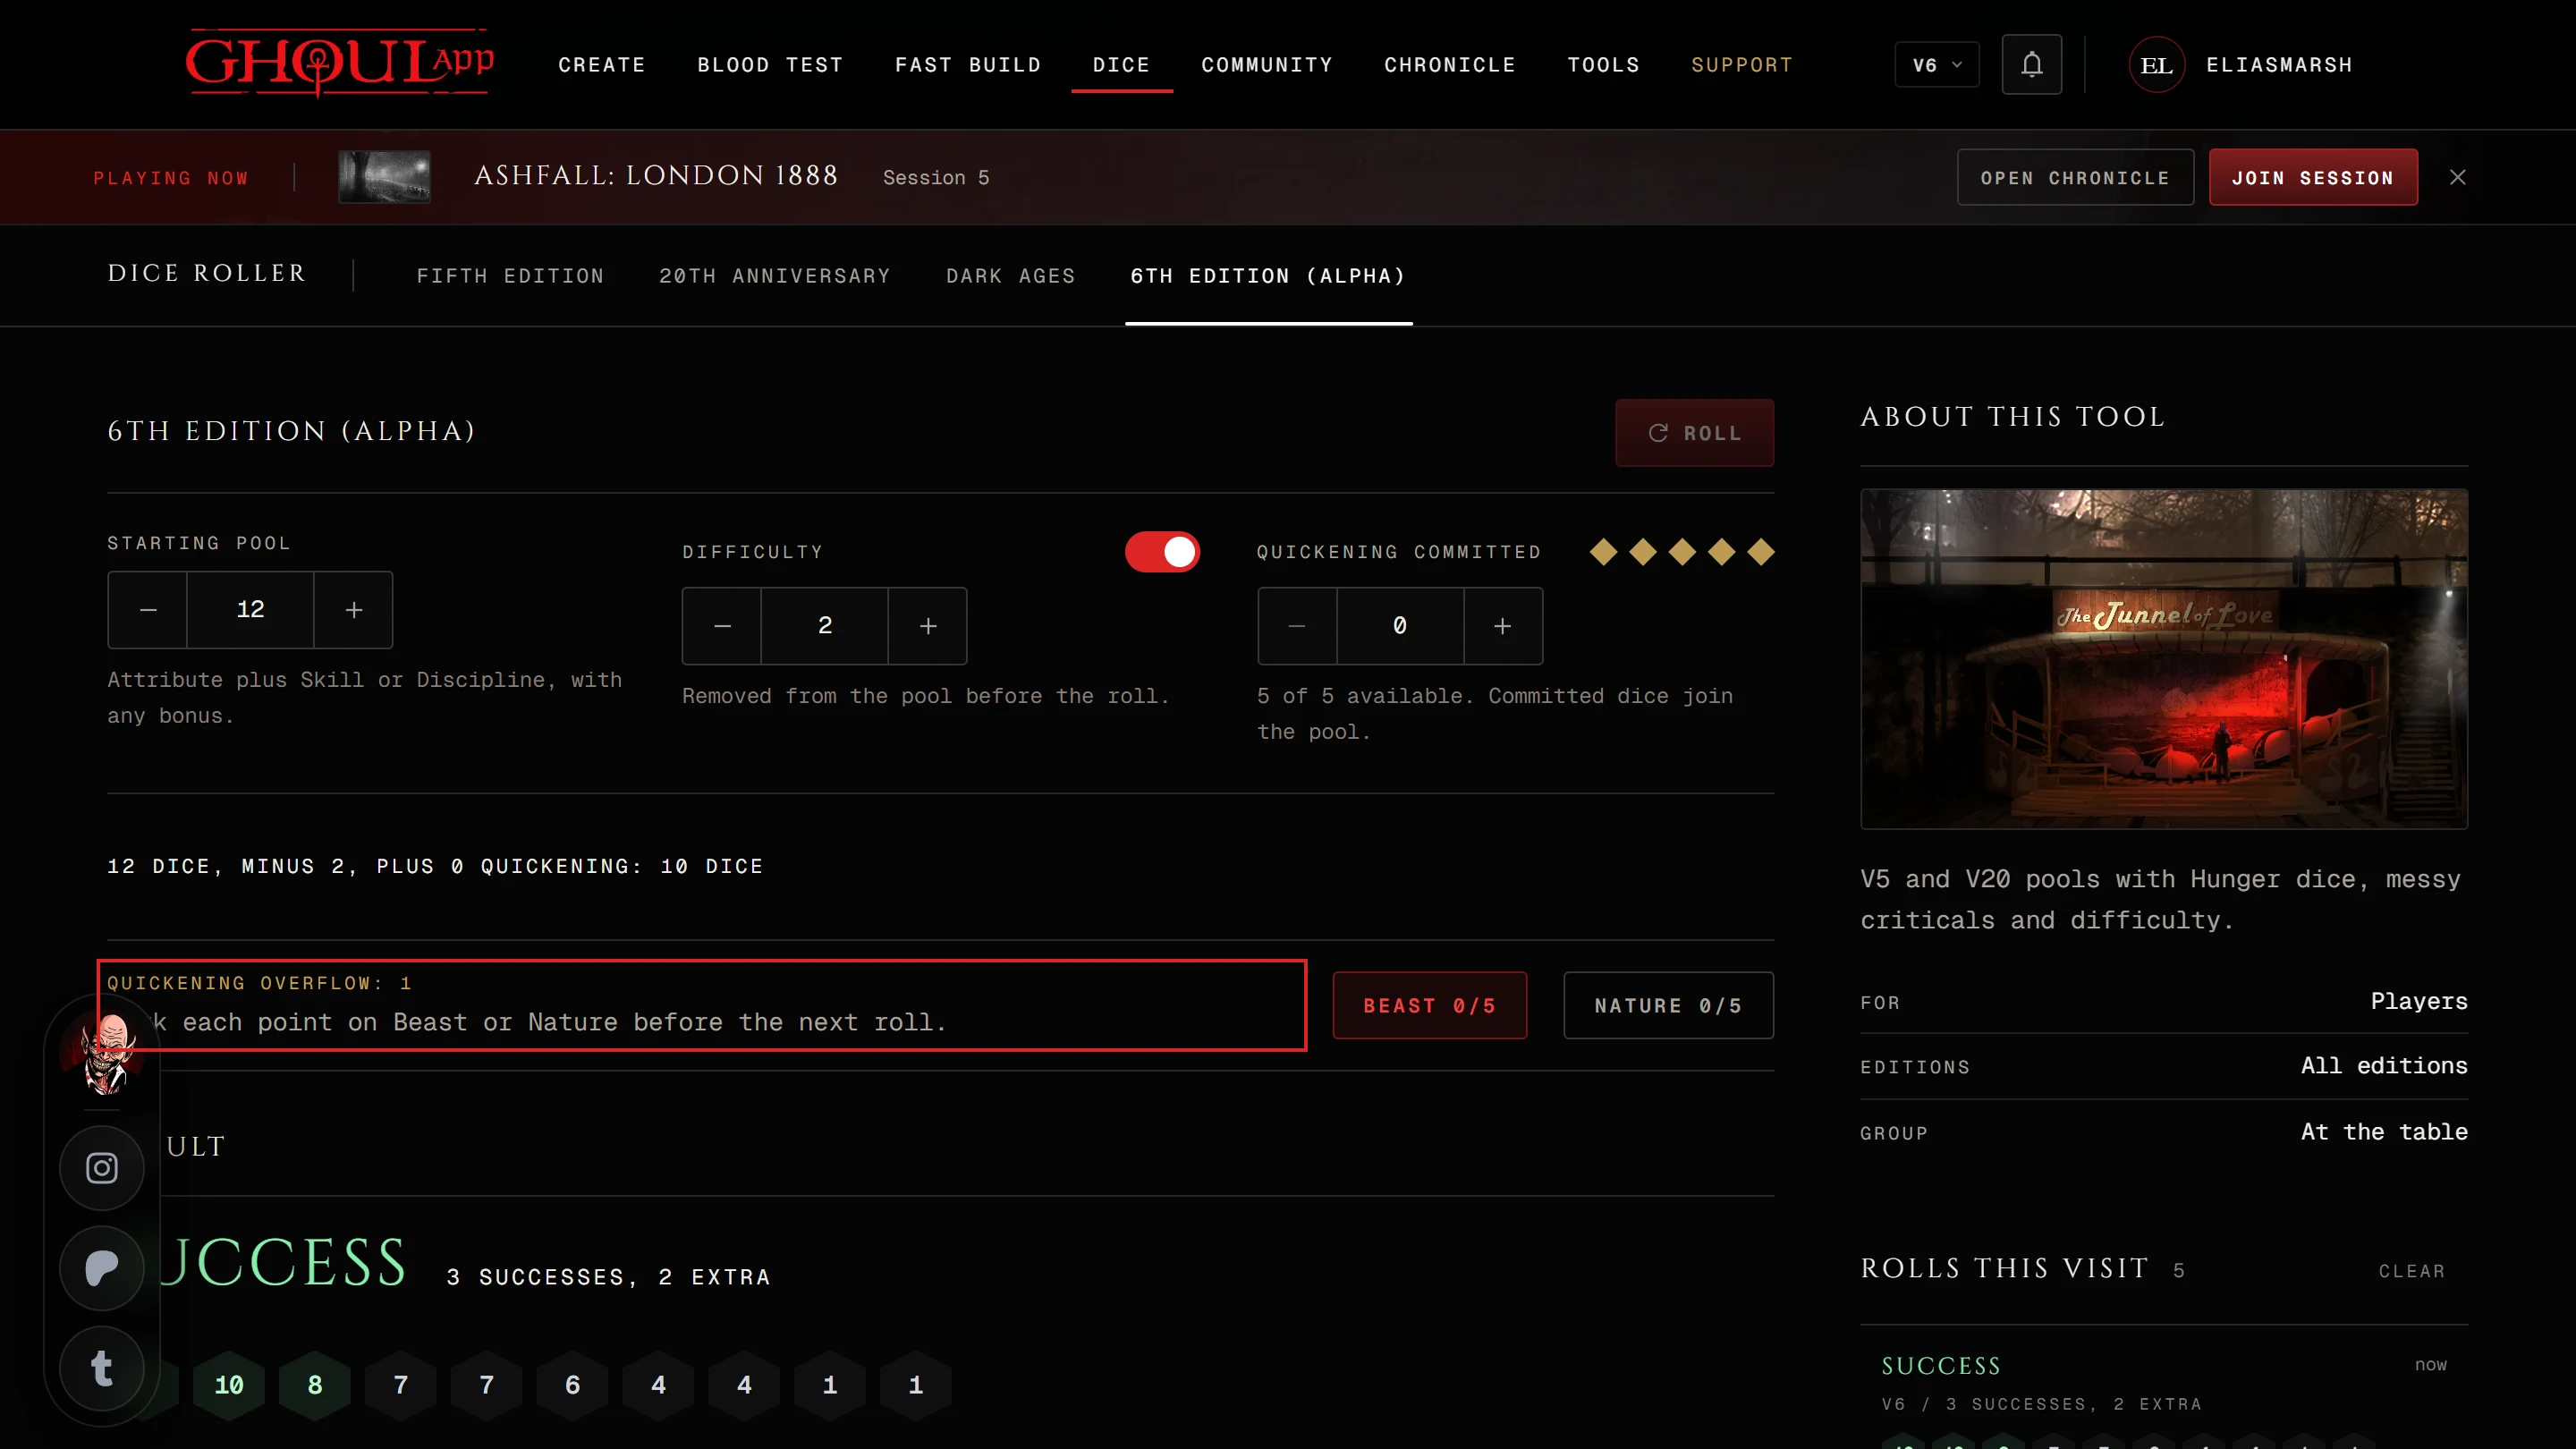
Task: Increase the Starting Pool value
Action: [x=353, y=610]
